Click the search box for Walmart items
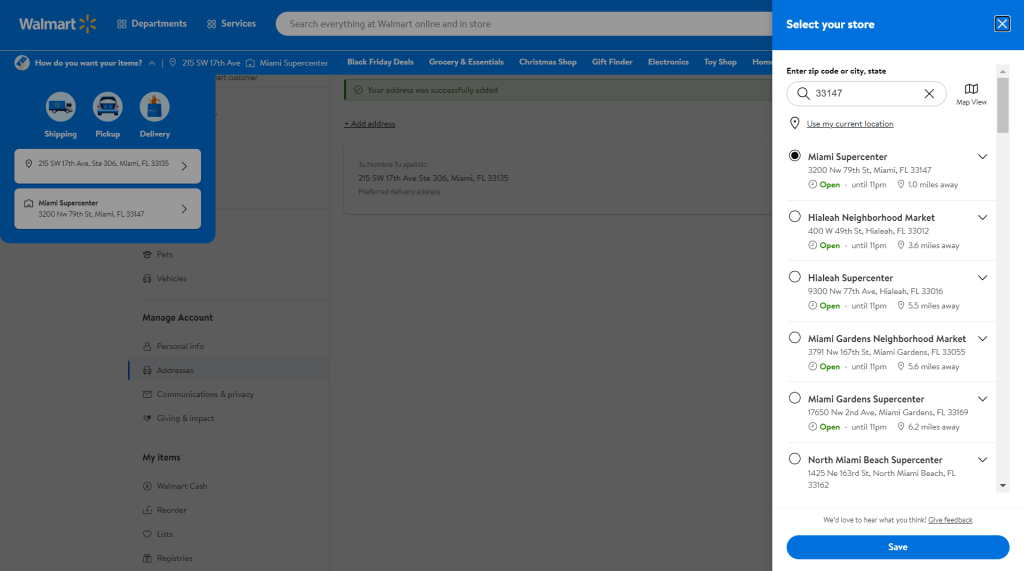1024x571 pixels. tap(524, 24)
